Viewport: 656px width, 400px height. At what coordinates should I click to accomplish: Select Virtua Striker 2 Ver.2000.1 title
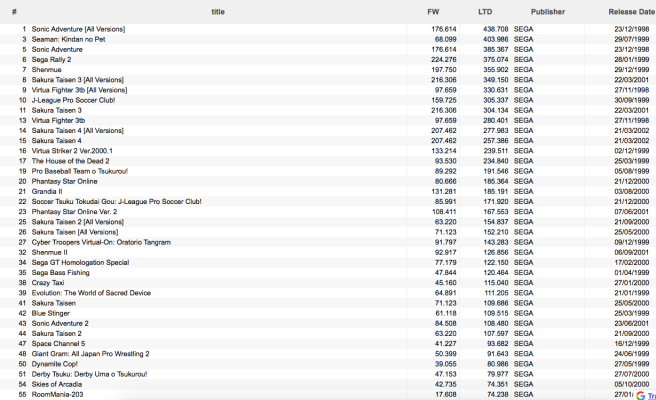click(72, 151)
